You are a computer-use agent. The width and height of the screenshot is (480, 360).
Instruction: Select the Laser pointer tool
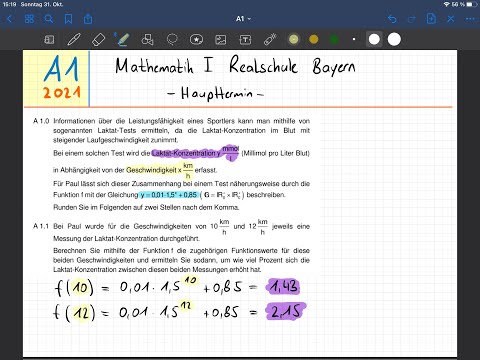pos(270,40)
